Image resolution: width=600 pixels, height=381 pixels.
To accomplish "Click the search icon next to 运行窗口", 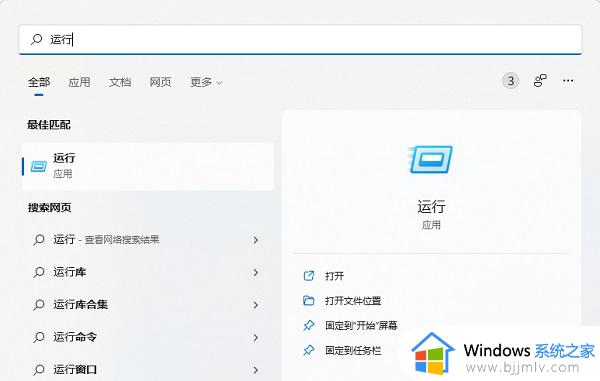I will click(39, 370).
